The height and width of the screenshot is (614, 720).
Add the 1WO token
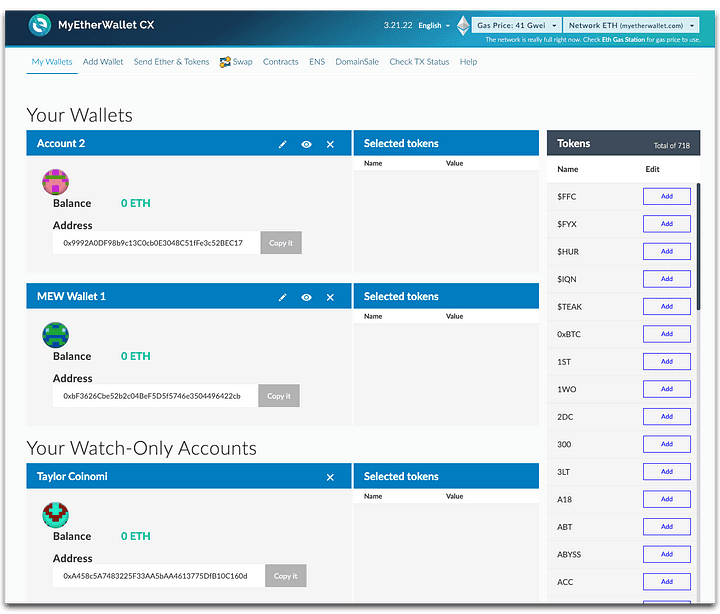tap(667, 389)
